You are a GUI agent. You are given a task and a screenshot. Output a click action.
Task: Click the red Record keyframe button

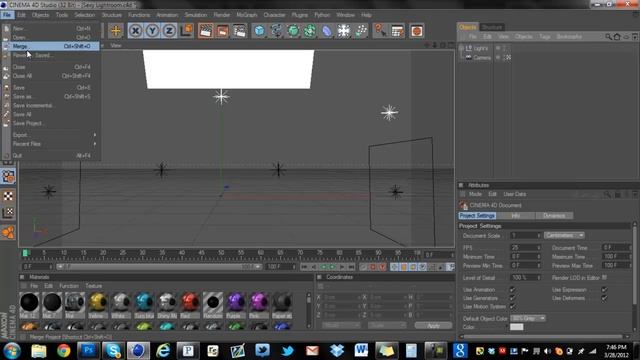click(373, 267)
